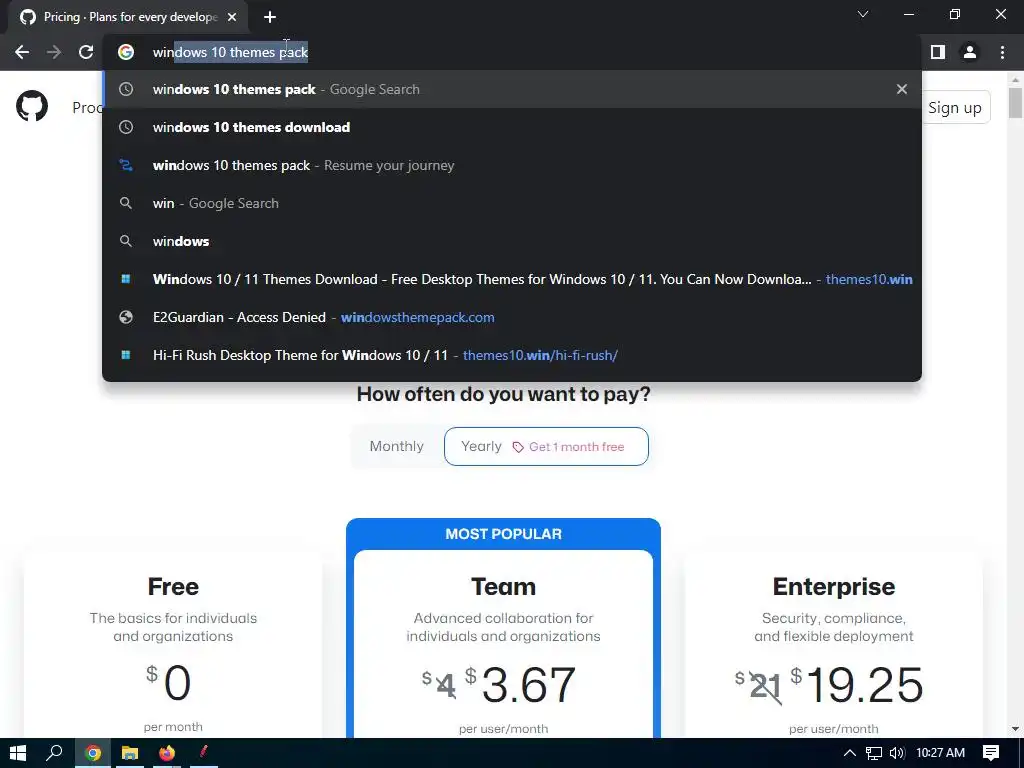1024x768 pixels.
Task: Click the 'How often do you want to pay?' heading
Action: [x=504, y=394]
